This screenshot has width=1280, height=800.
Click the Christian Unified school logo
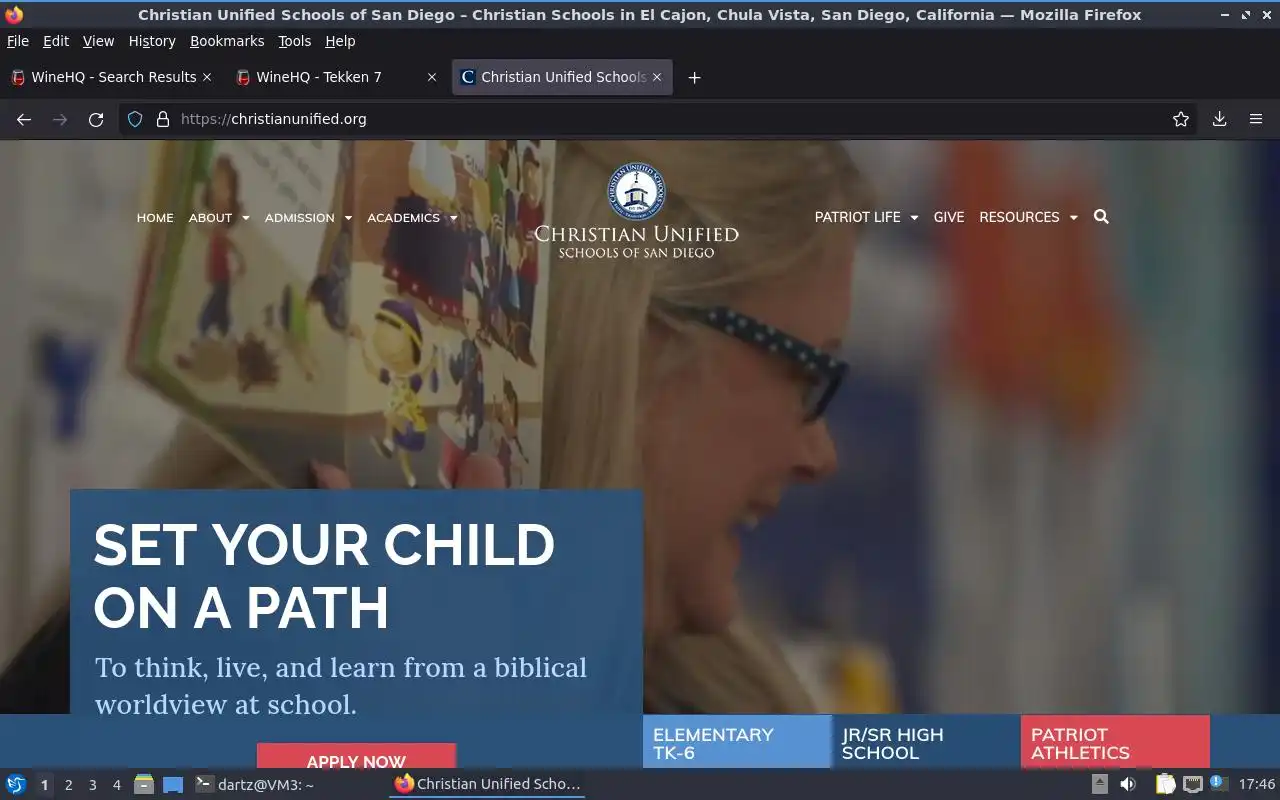click(636, 211)
